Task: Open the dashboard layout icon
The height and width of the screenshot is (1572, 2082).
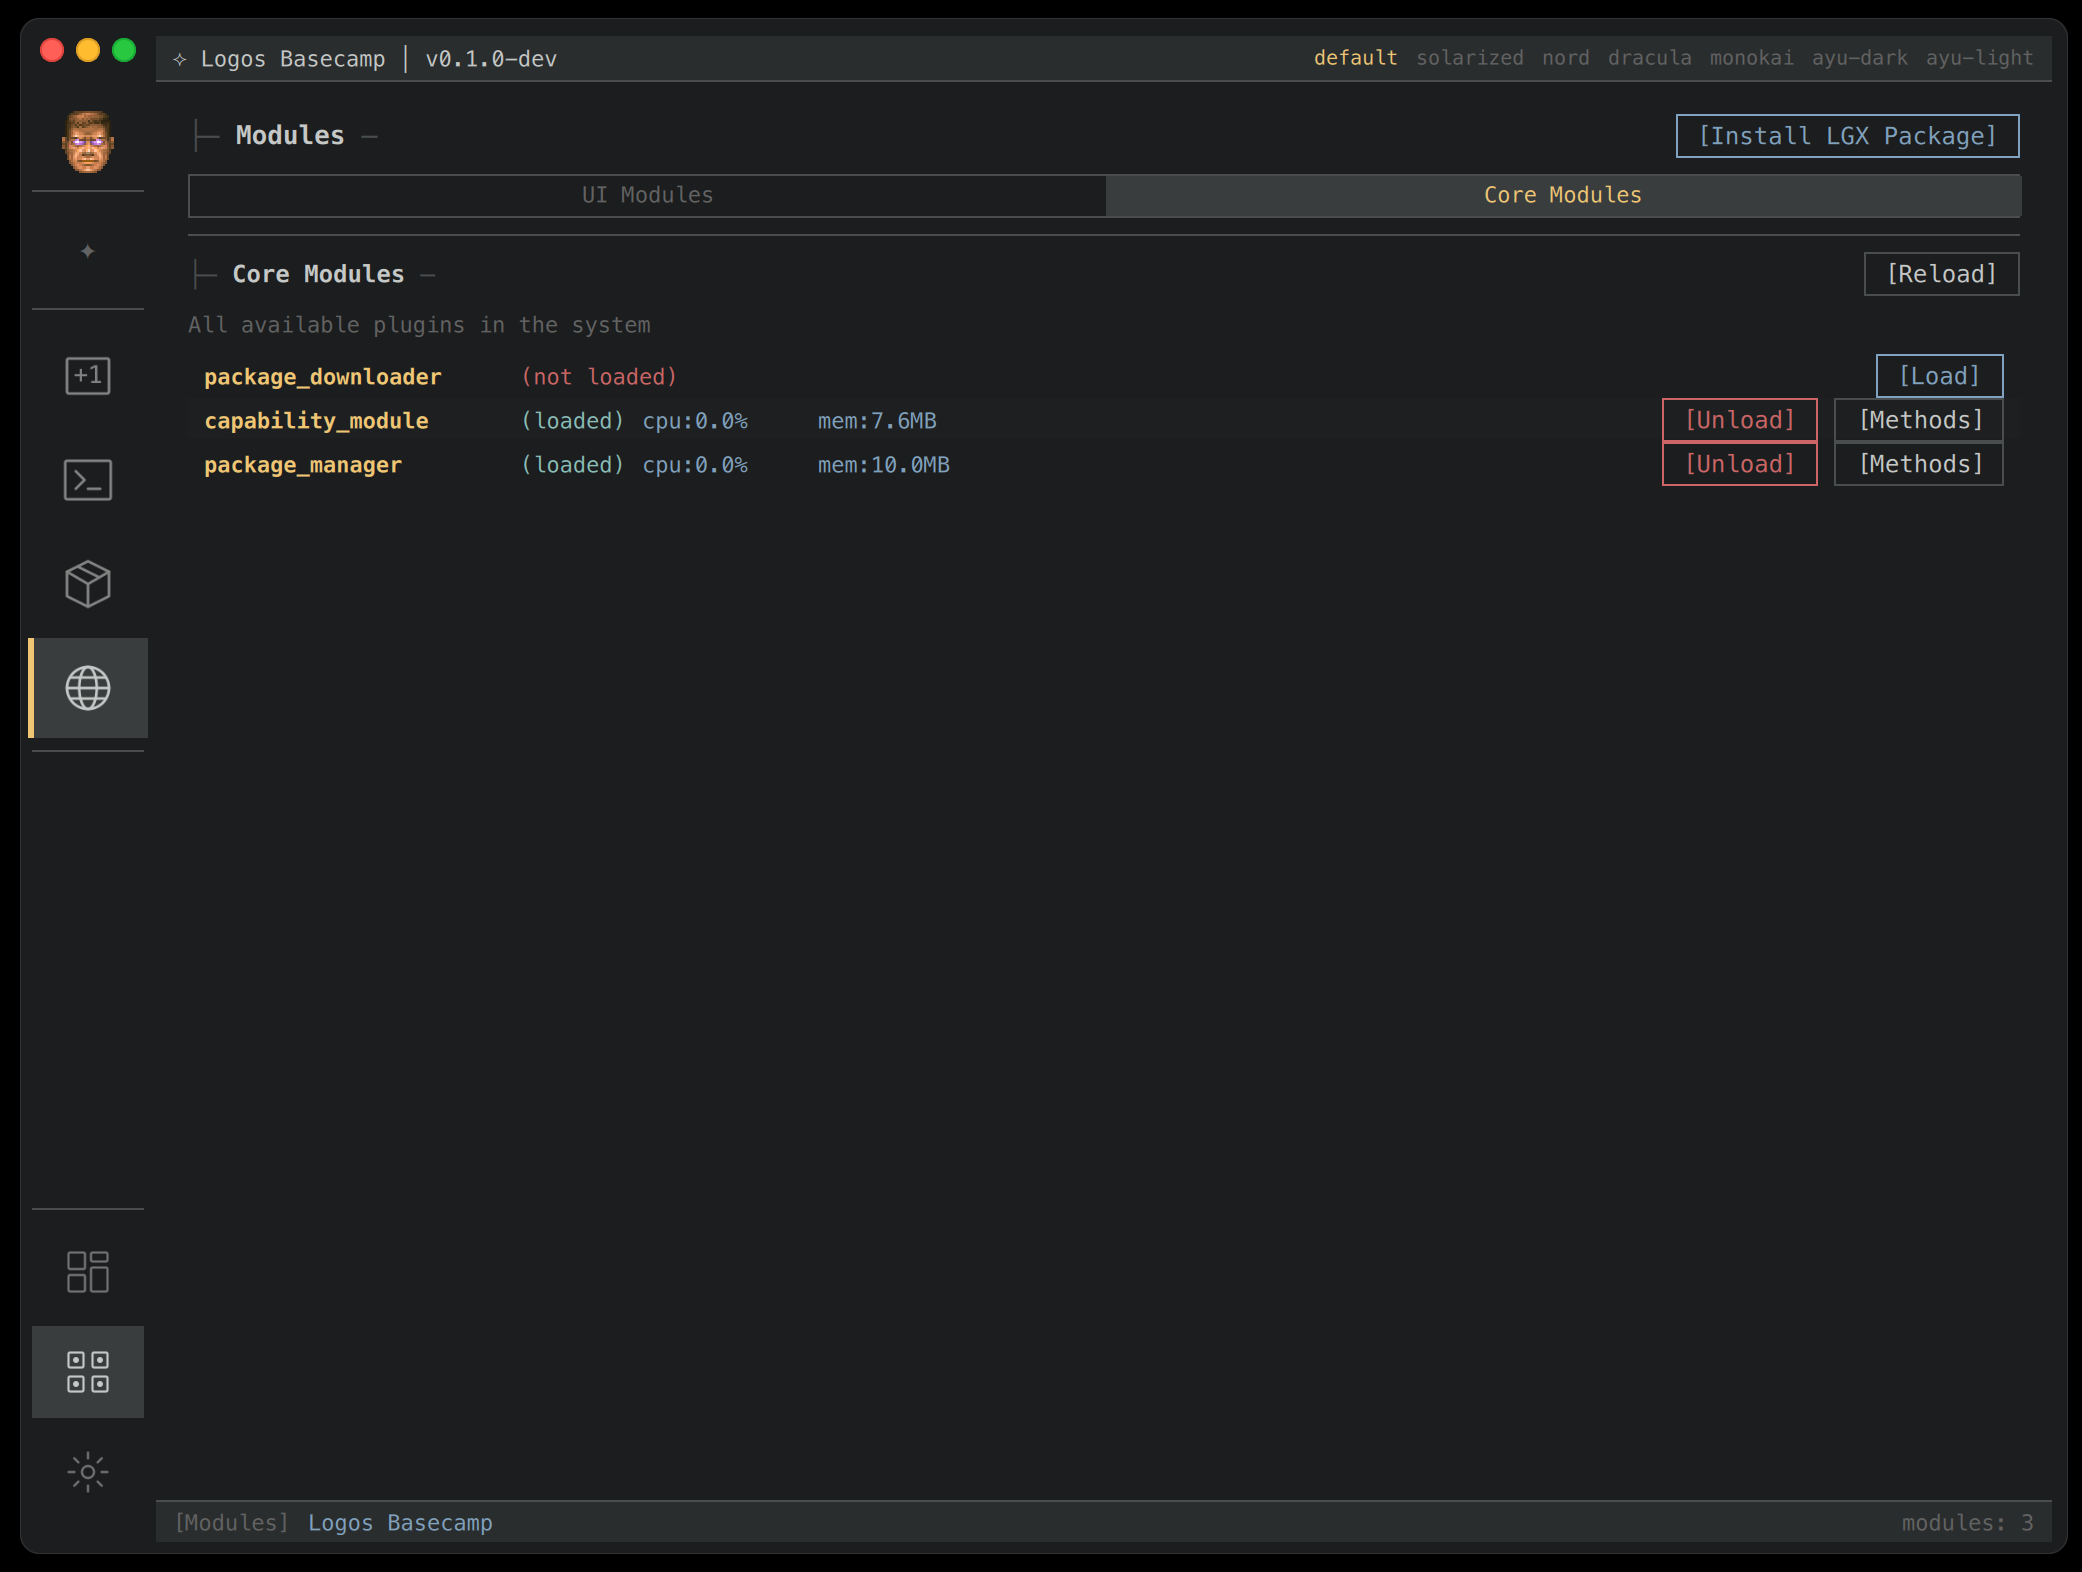Action: (x=88, y=1272)
